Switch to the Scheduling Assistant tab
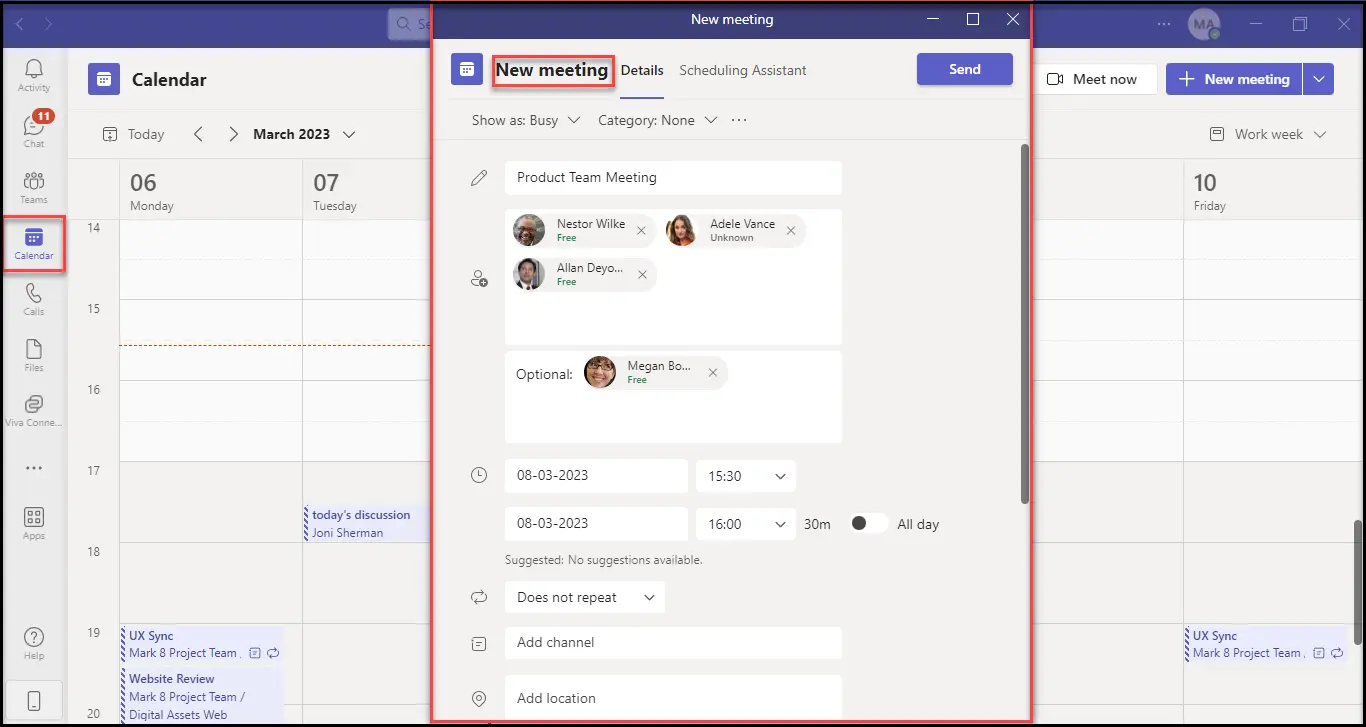1366x727 pixels. (742, 70)
